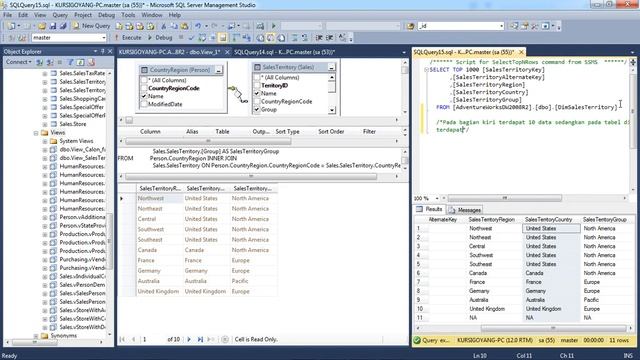Open the Query menu
The width and height of the screenshot is (640, 360).
[x=60, y=15]
